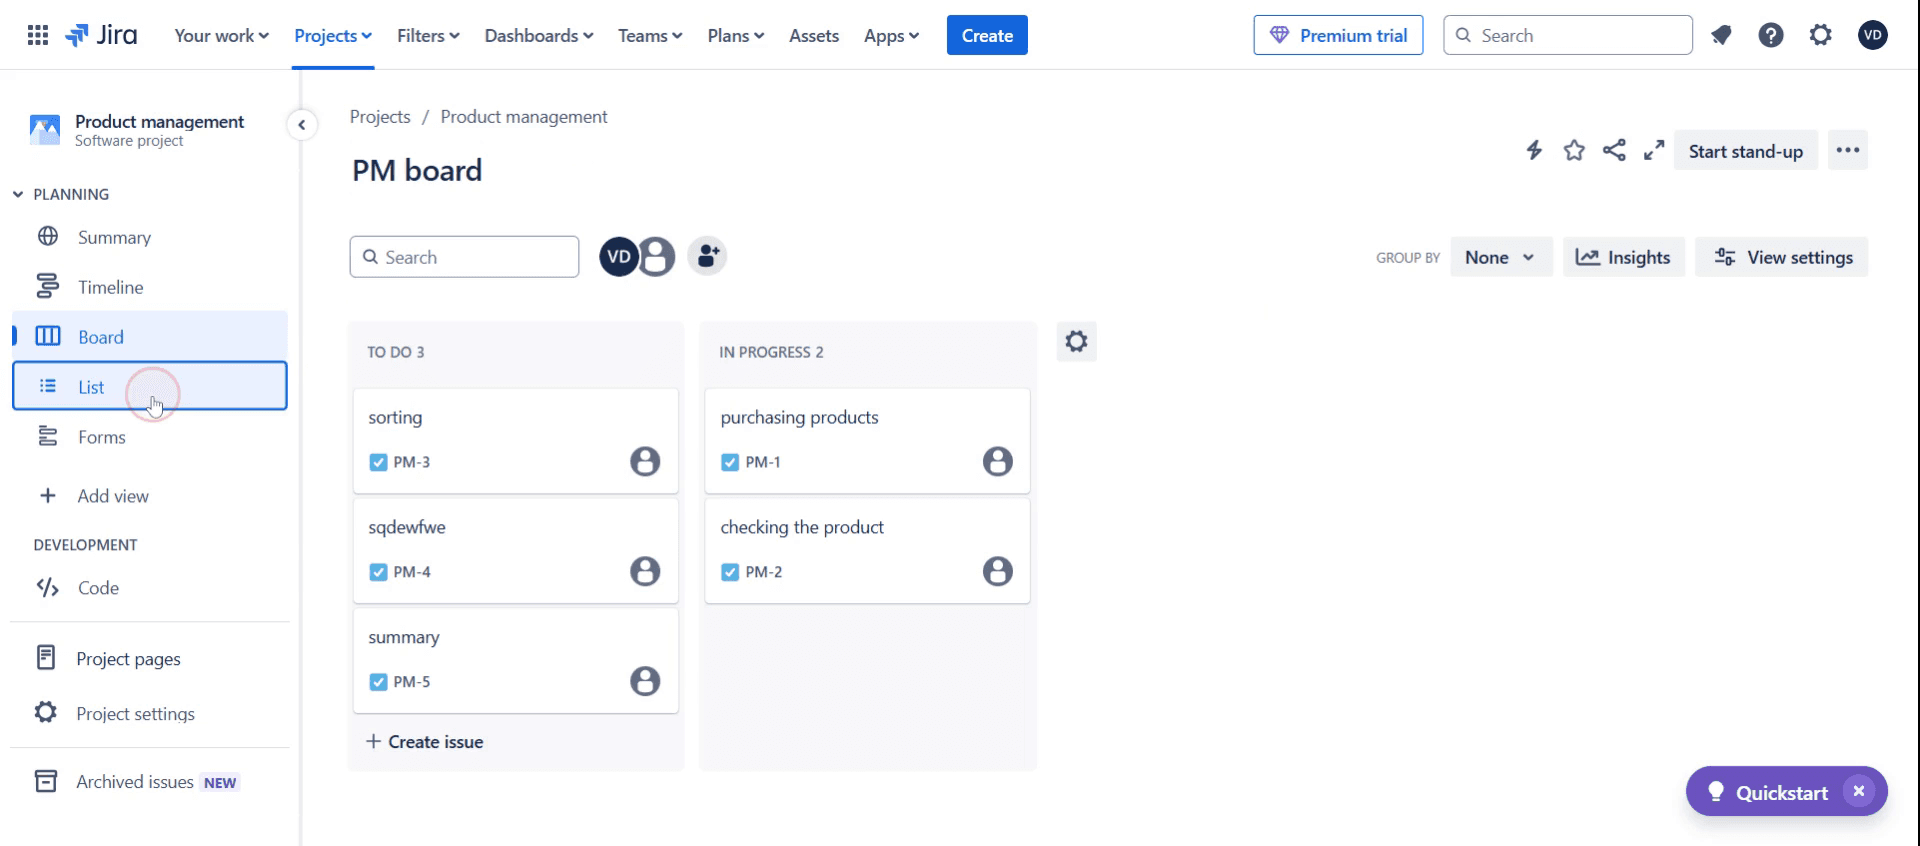Click the add people icon
The image size is (1920, 846).
pos(707,257)
